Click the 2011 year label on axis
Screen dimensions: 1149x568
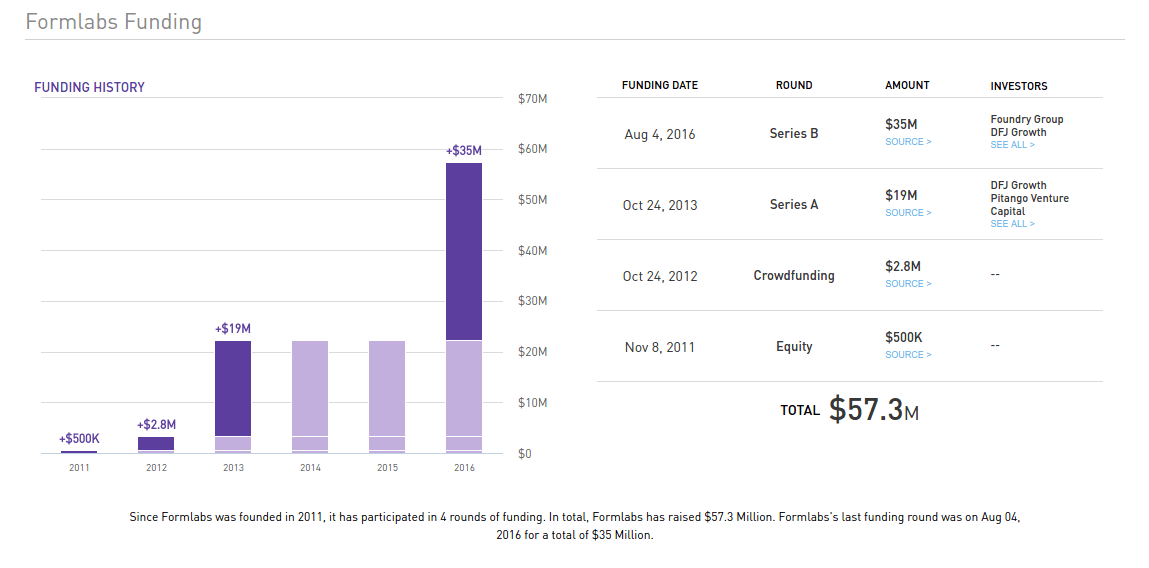click(79, 468)
